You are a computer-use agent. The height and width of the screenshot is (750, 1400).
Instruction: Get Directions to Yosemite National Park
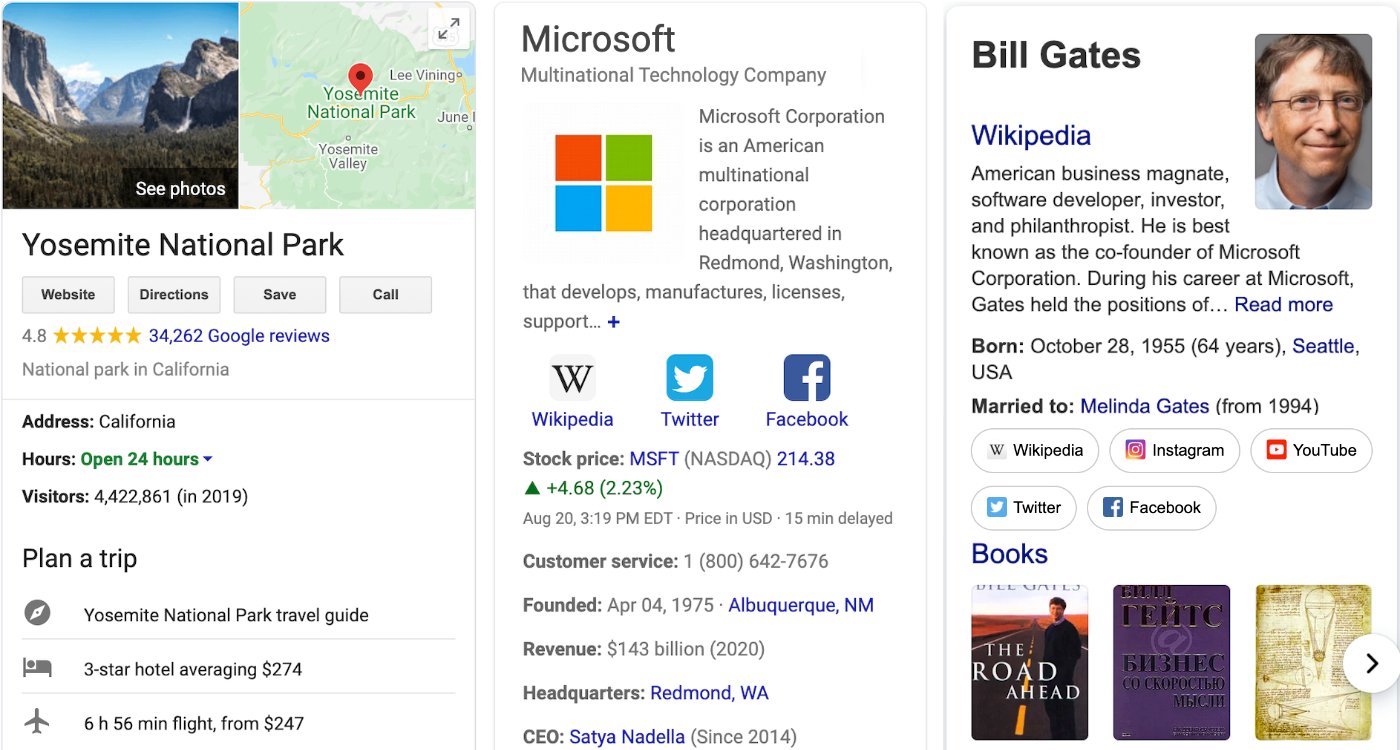click(174, 294)
